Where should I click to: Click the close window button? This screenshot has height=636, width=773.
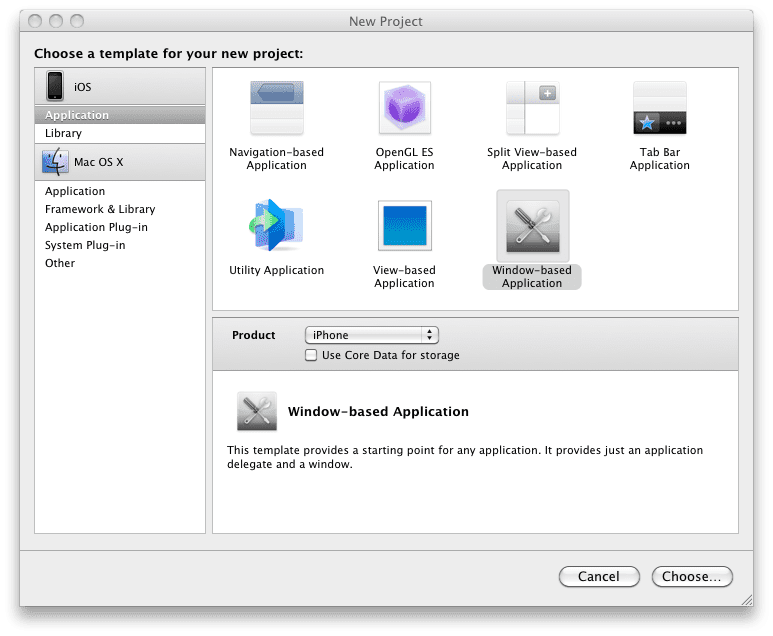35,21
